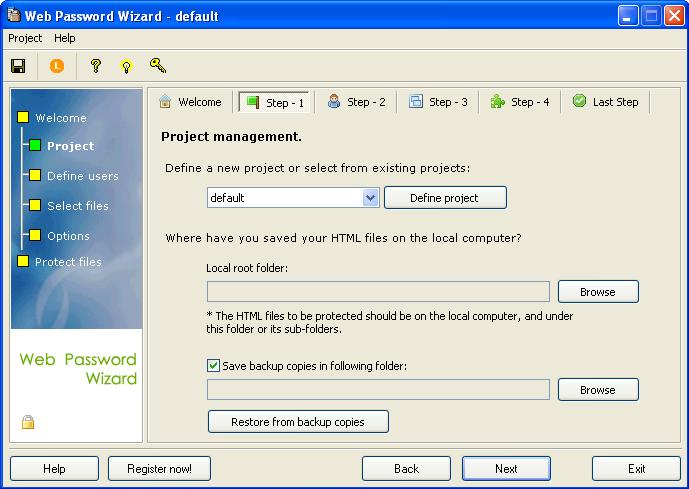
Task: Minimize the Web Password Wizard window
Action: (x=627, y=16)
